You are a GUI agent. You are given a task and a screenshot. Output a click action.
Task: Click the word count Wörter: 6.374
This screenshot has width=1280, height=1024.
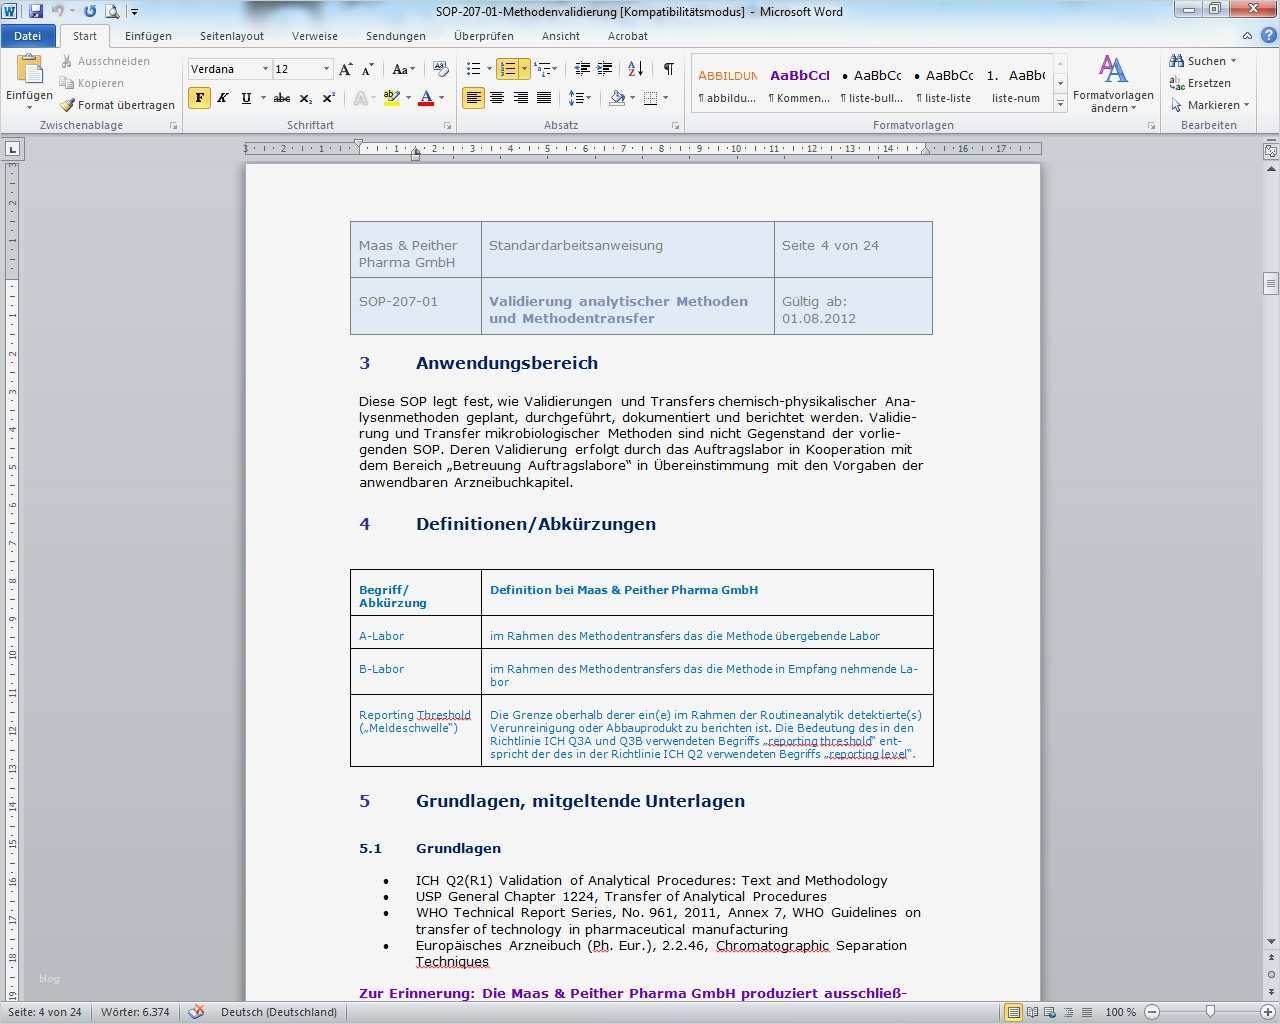pyautogui.click(x=135, y=1012)
